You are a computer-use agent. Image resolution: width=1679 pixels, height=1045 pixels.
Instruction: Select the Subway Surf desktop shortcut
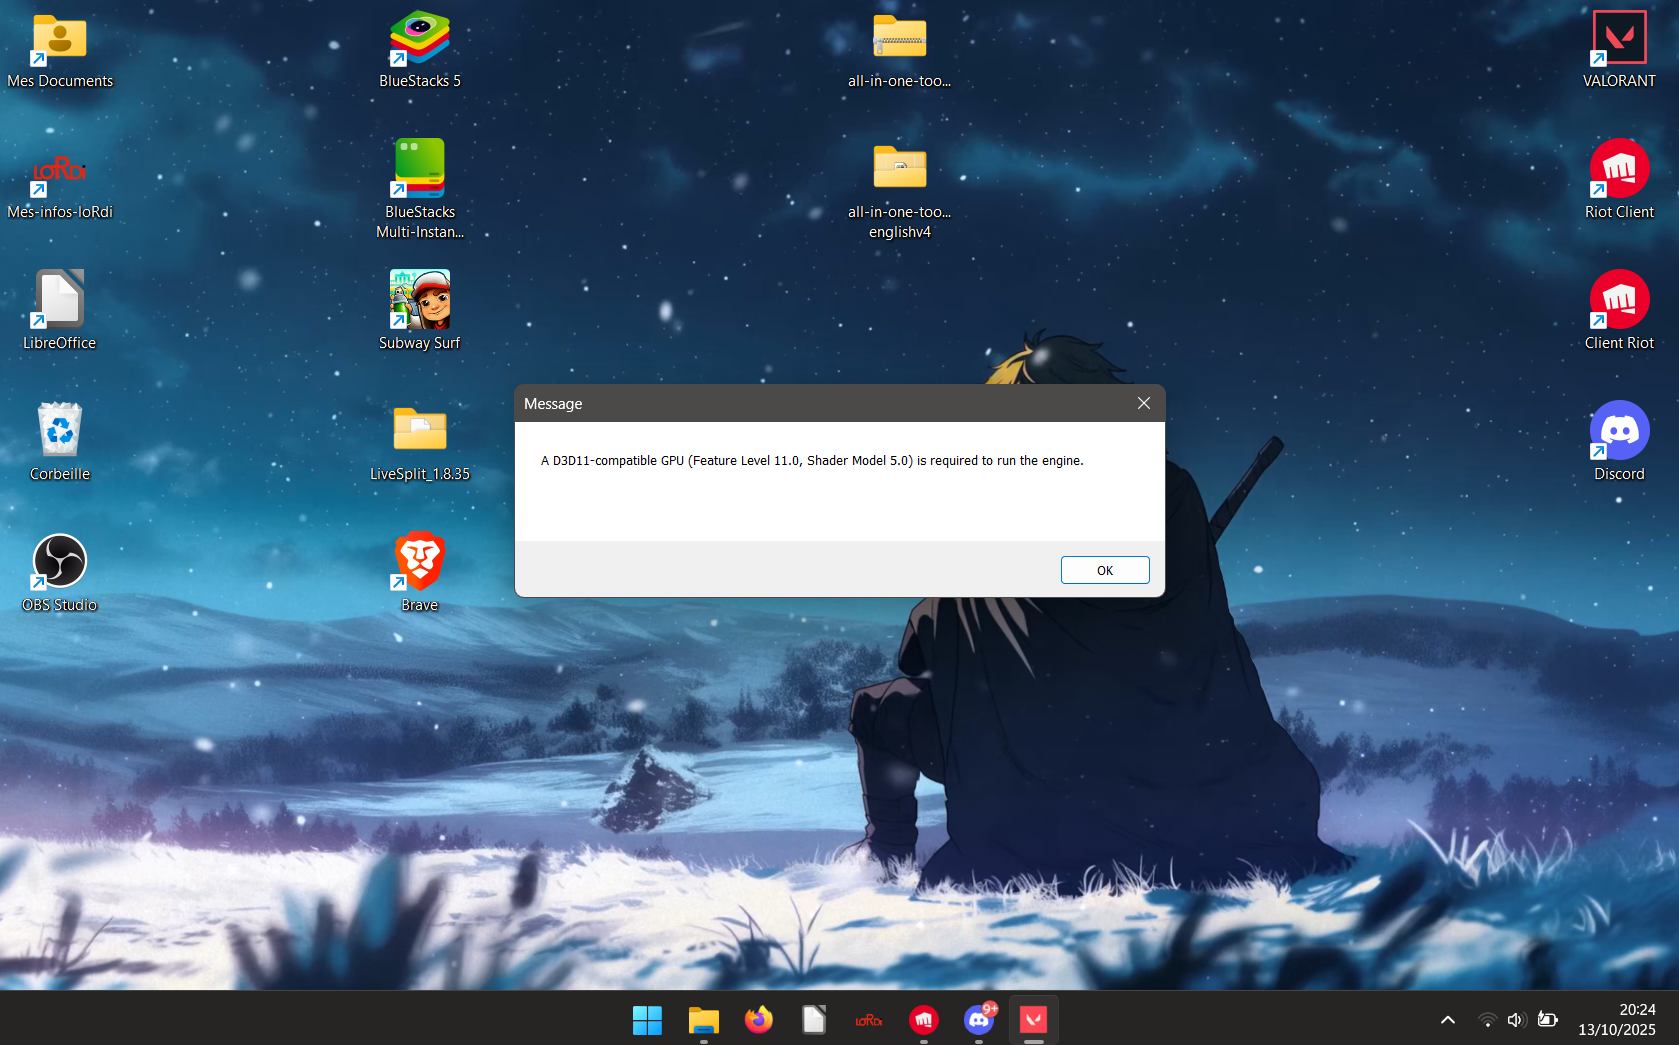pyautogui.click(x=420, y=311)
